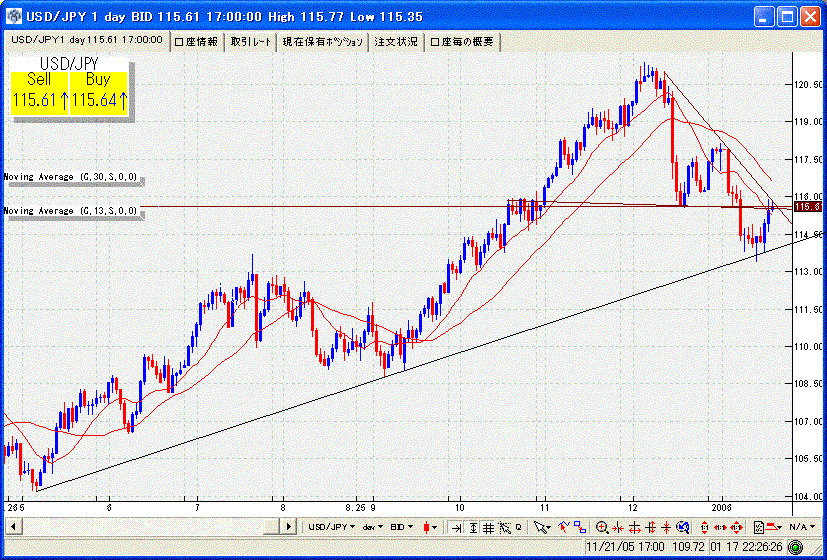This screenshot has height=560, width=827.
Task: Select the Moving Average (C,30,S,0,0) label
Action: 73,177
